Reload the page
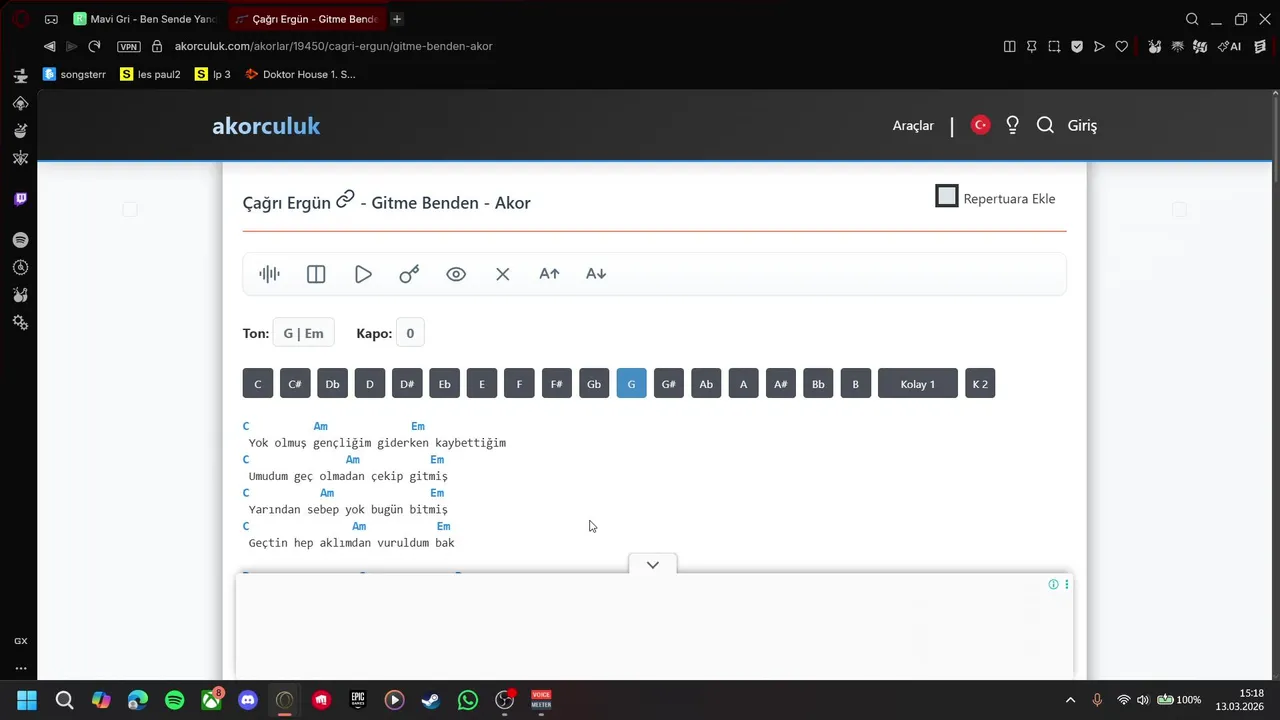The image size is (1280, 720). point(94,46)
